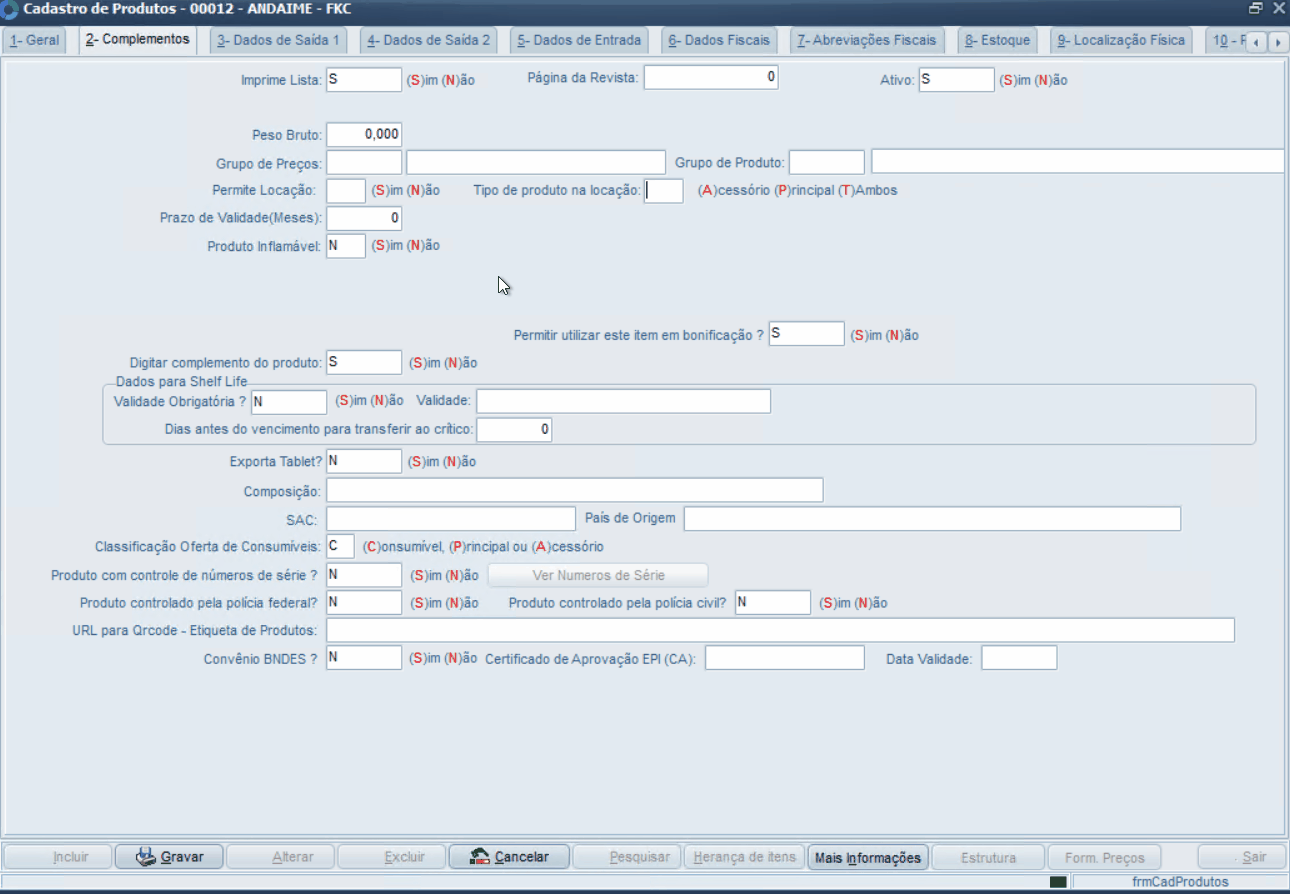Click the dark status indicator in status bar
The width and height of the screenshot is (1290, 894).
[1058, 882]
